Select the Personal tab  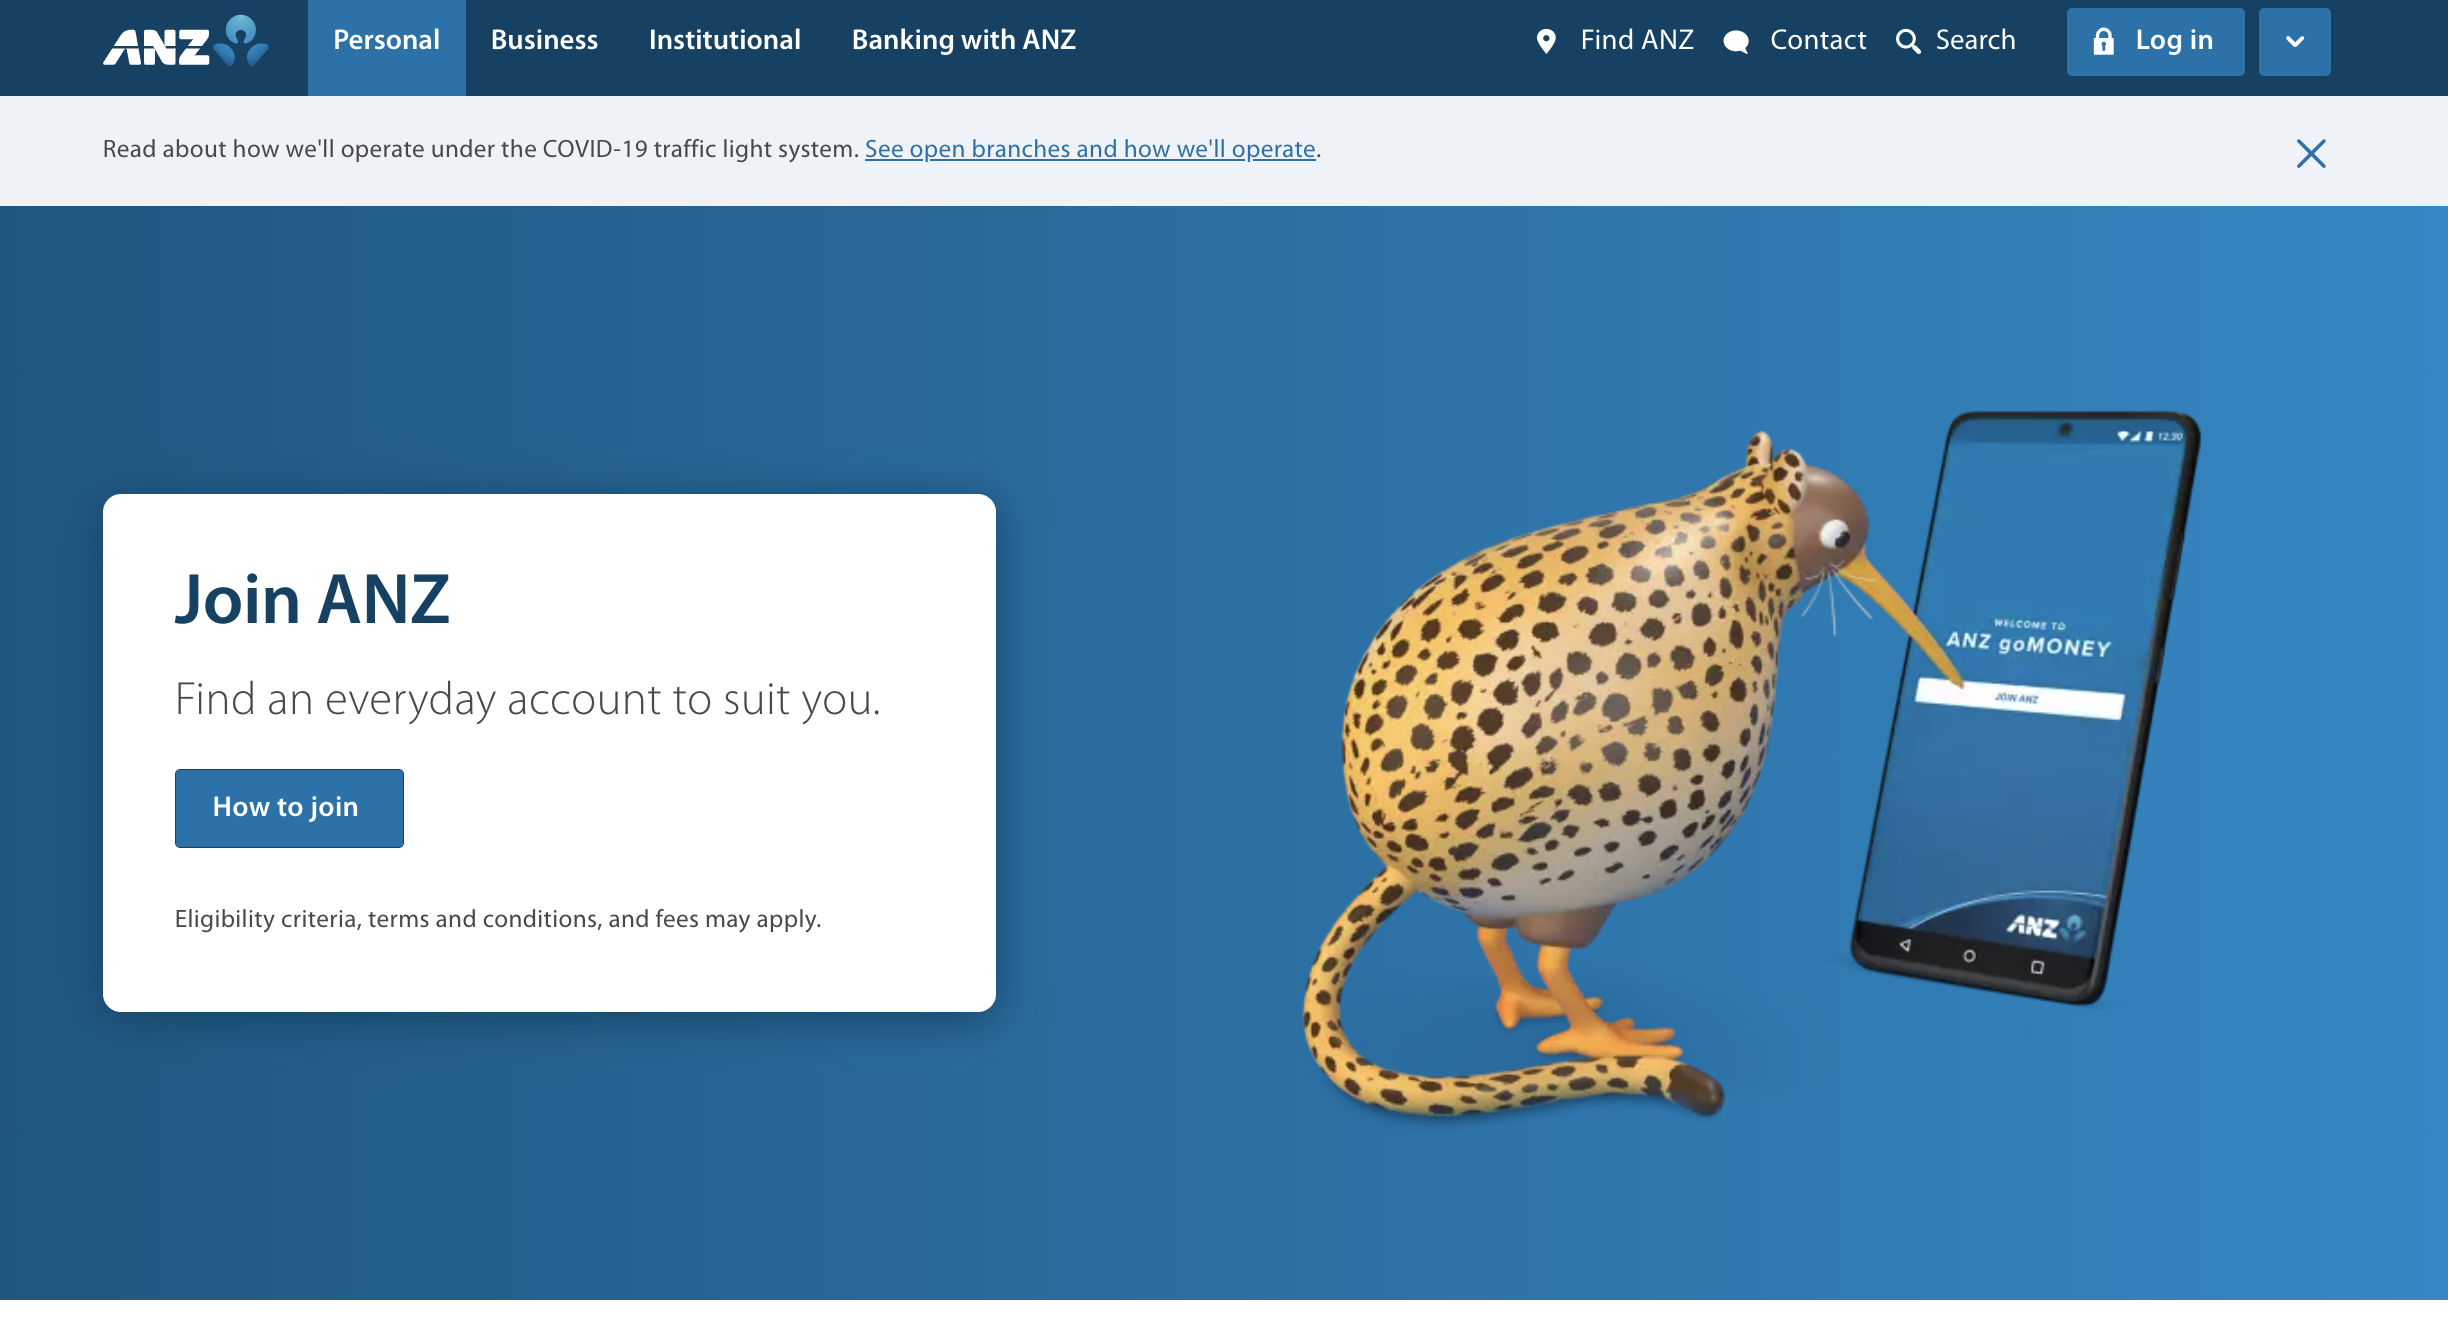386,40
